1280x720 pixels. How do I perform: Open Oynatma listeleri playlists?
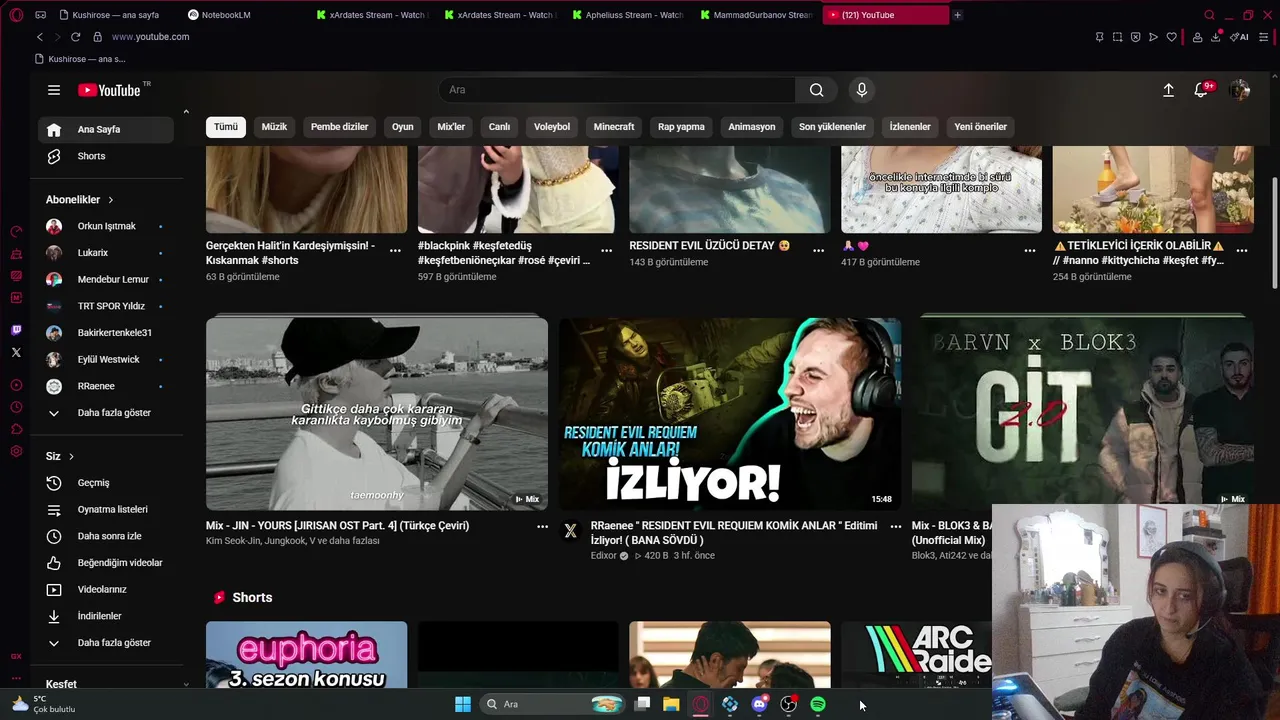point(106,509)
